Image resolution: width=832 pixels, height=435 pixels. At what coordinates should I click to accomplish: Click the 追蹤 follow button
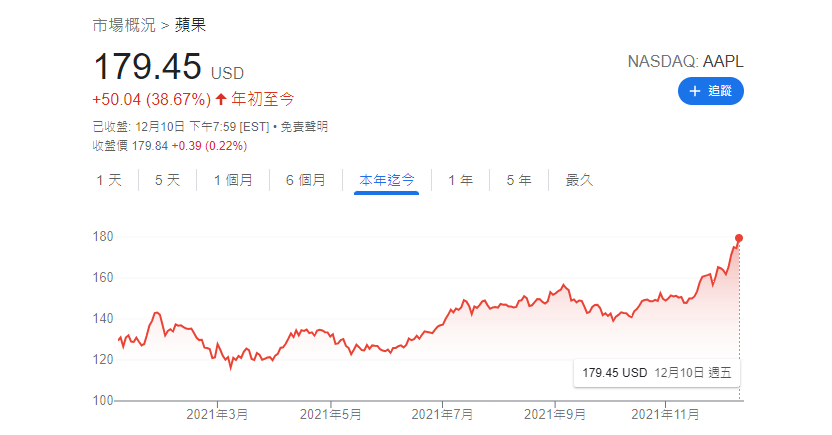pos(710,91)
